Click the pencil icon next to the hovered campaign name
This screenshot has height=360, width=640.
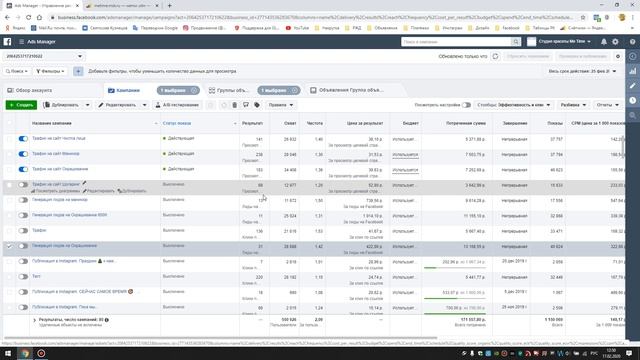coord(84,183)
